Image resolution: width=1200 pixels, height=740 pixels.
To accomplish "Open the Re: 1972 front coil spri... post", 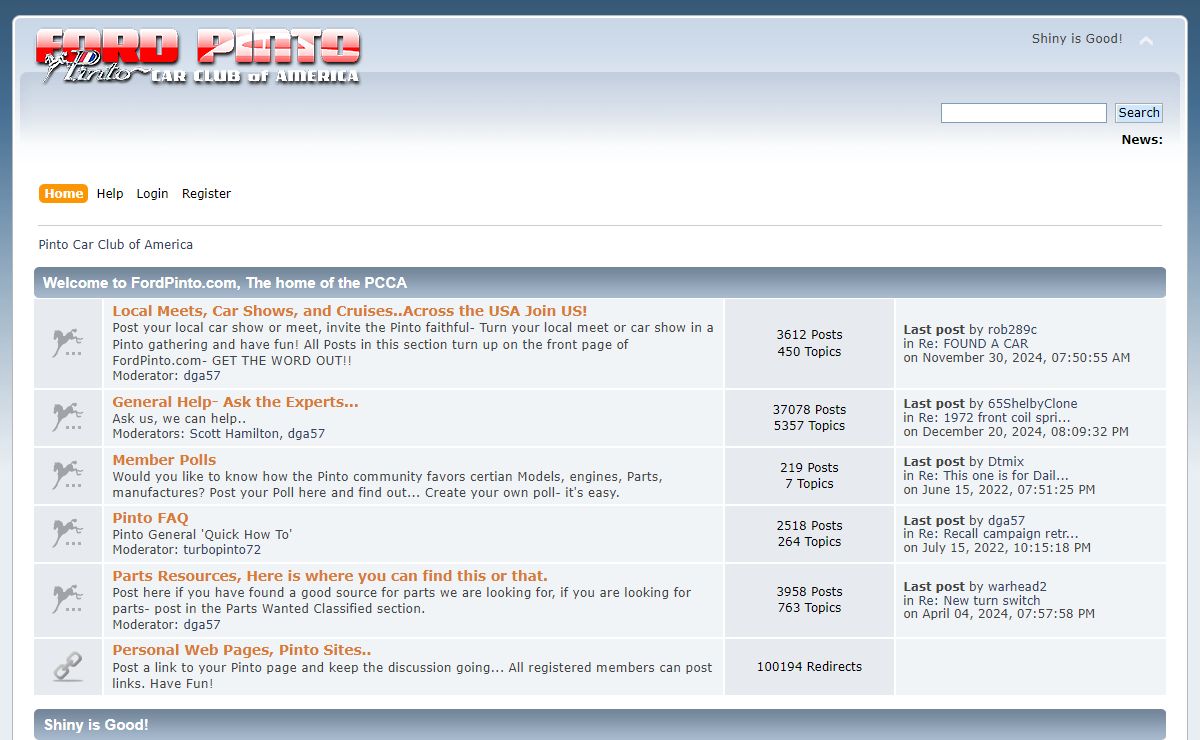I will [x=994, y=418].
